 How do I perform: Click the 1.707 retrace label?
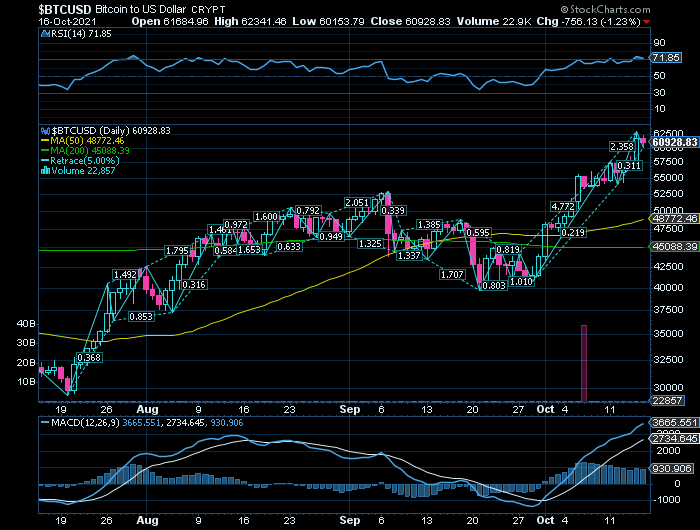coord(452,275)
